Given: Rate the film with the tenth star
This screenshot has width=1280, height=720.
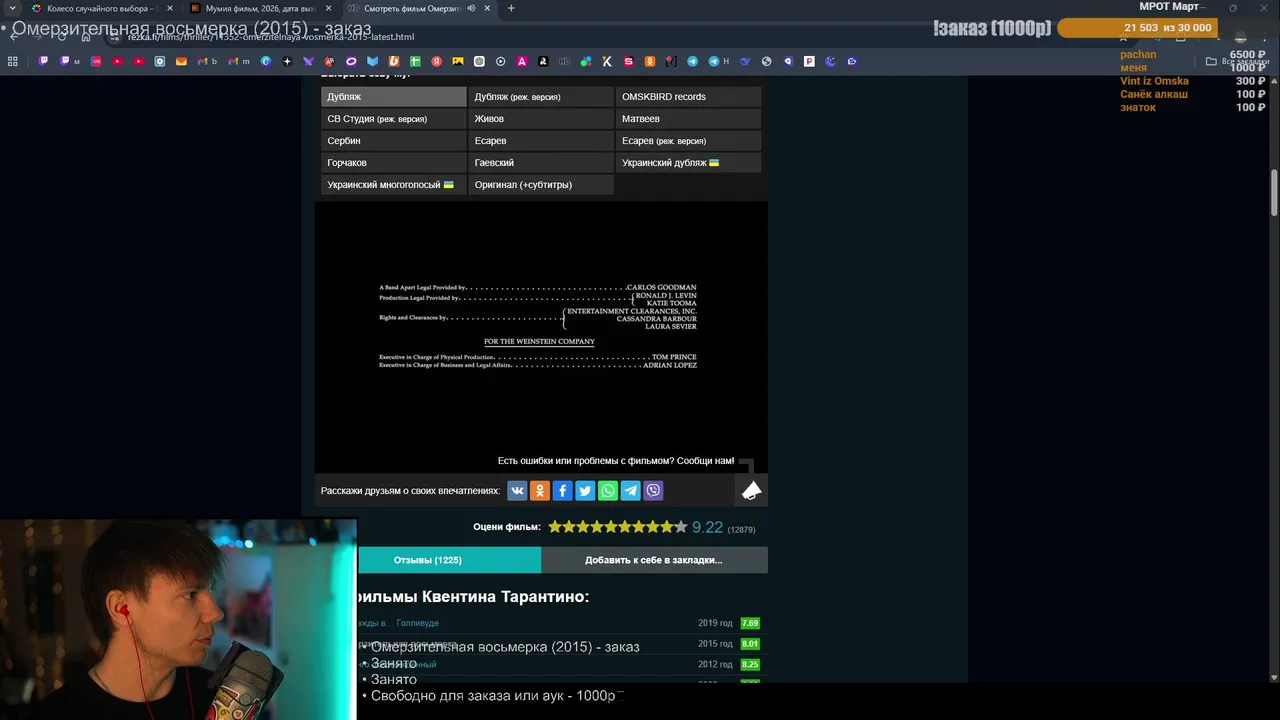Looking at the screenshot, I should pyautogui.click(x=681, y=527).
